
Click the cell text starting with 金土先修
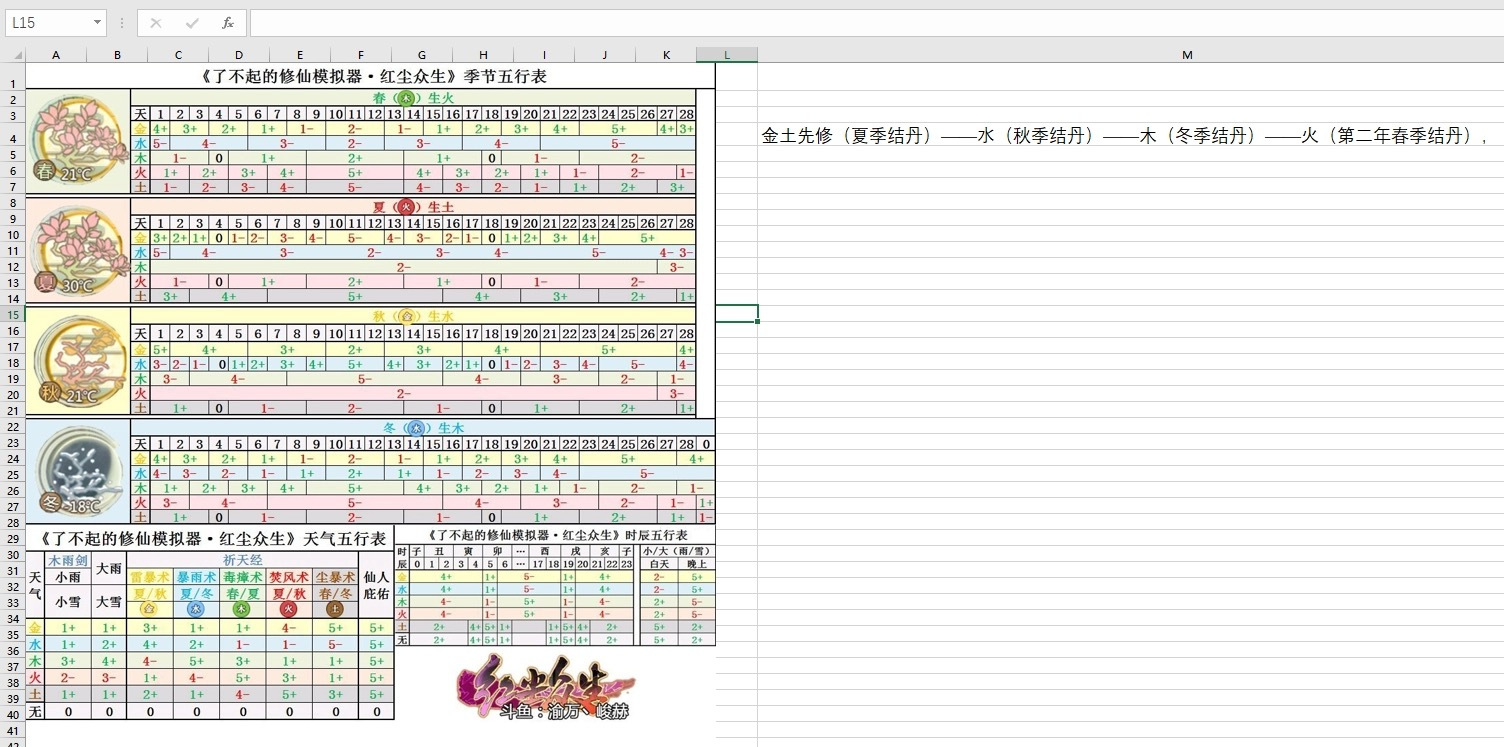(1125, 136)
